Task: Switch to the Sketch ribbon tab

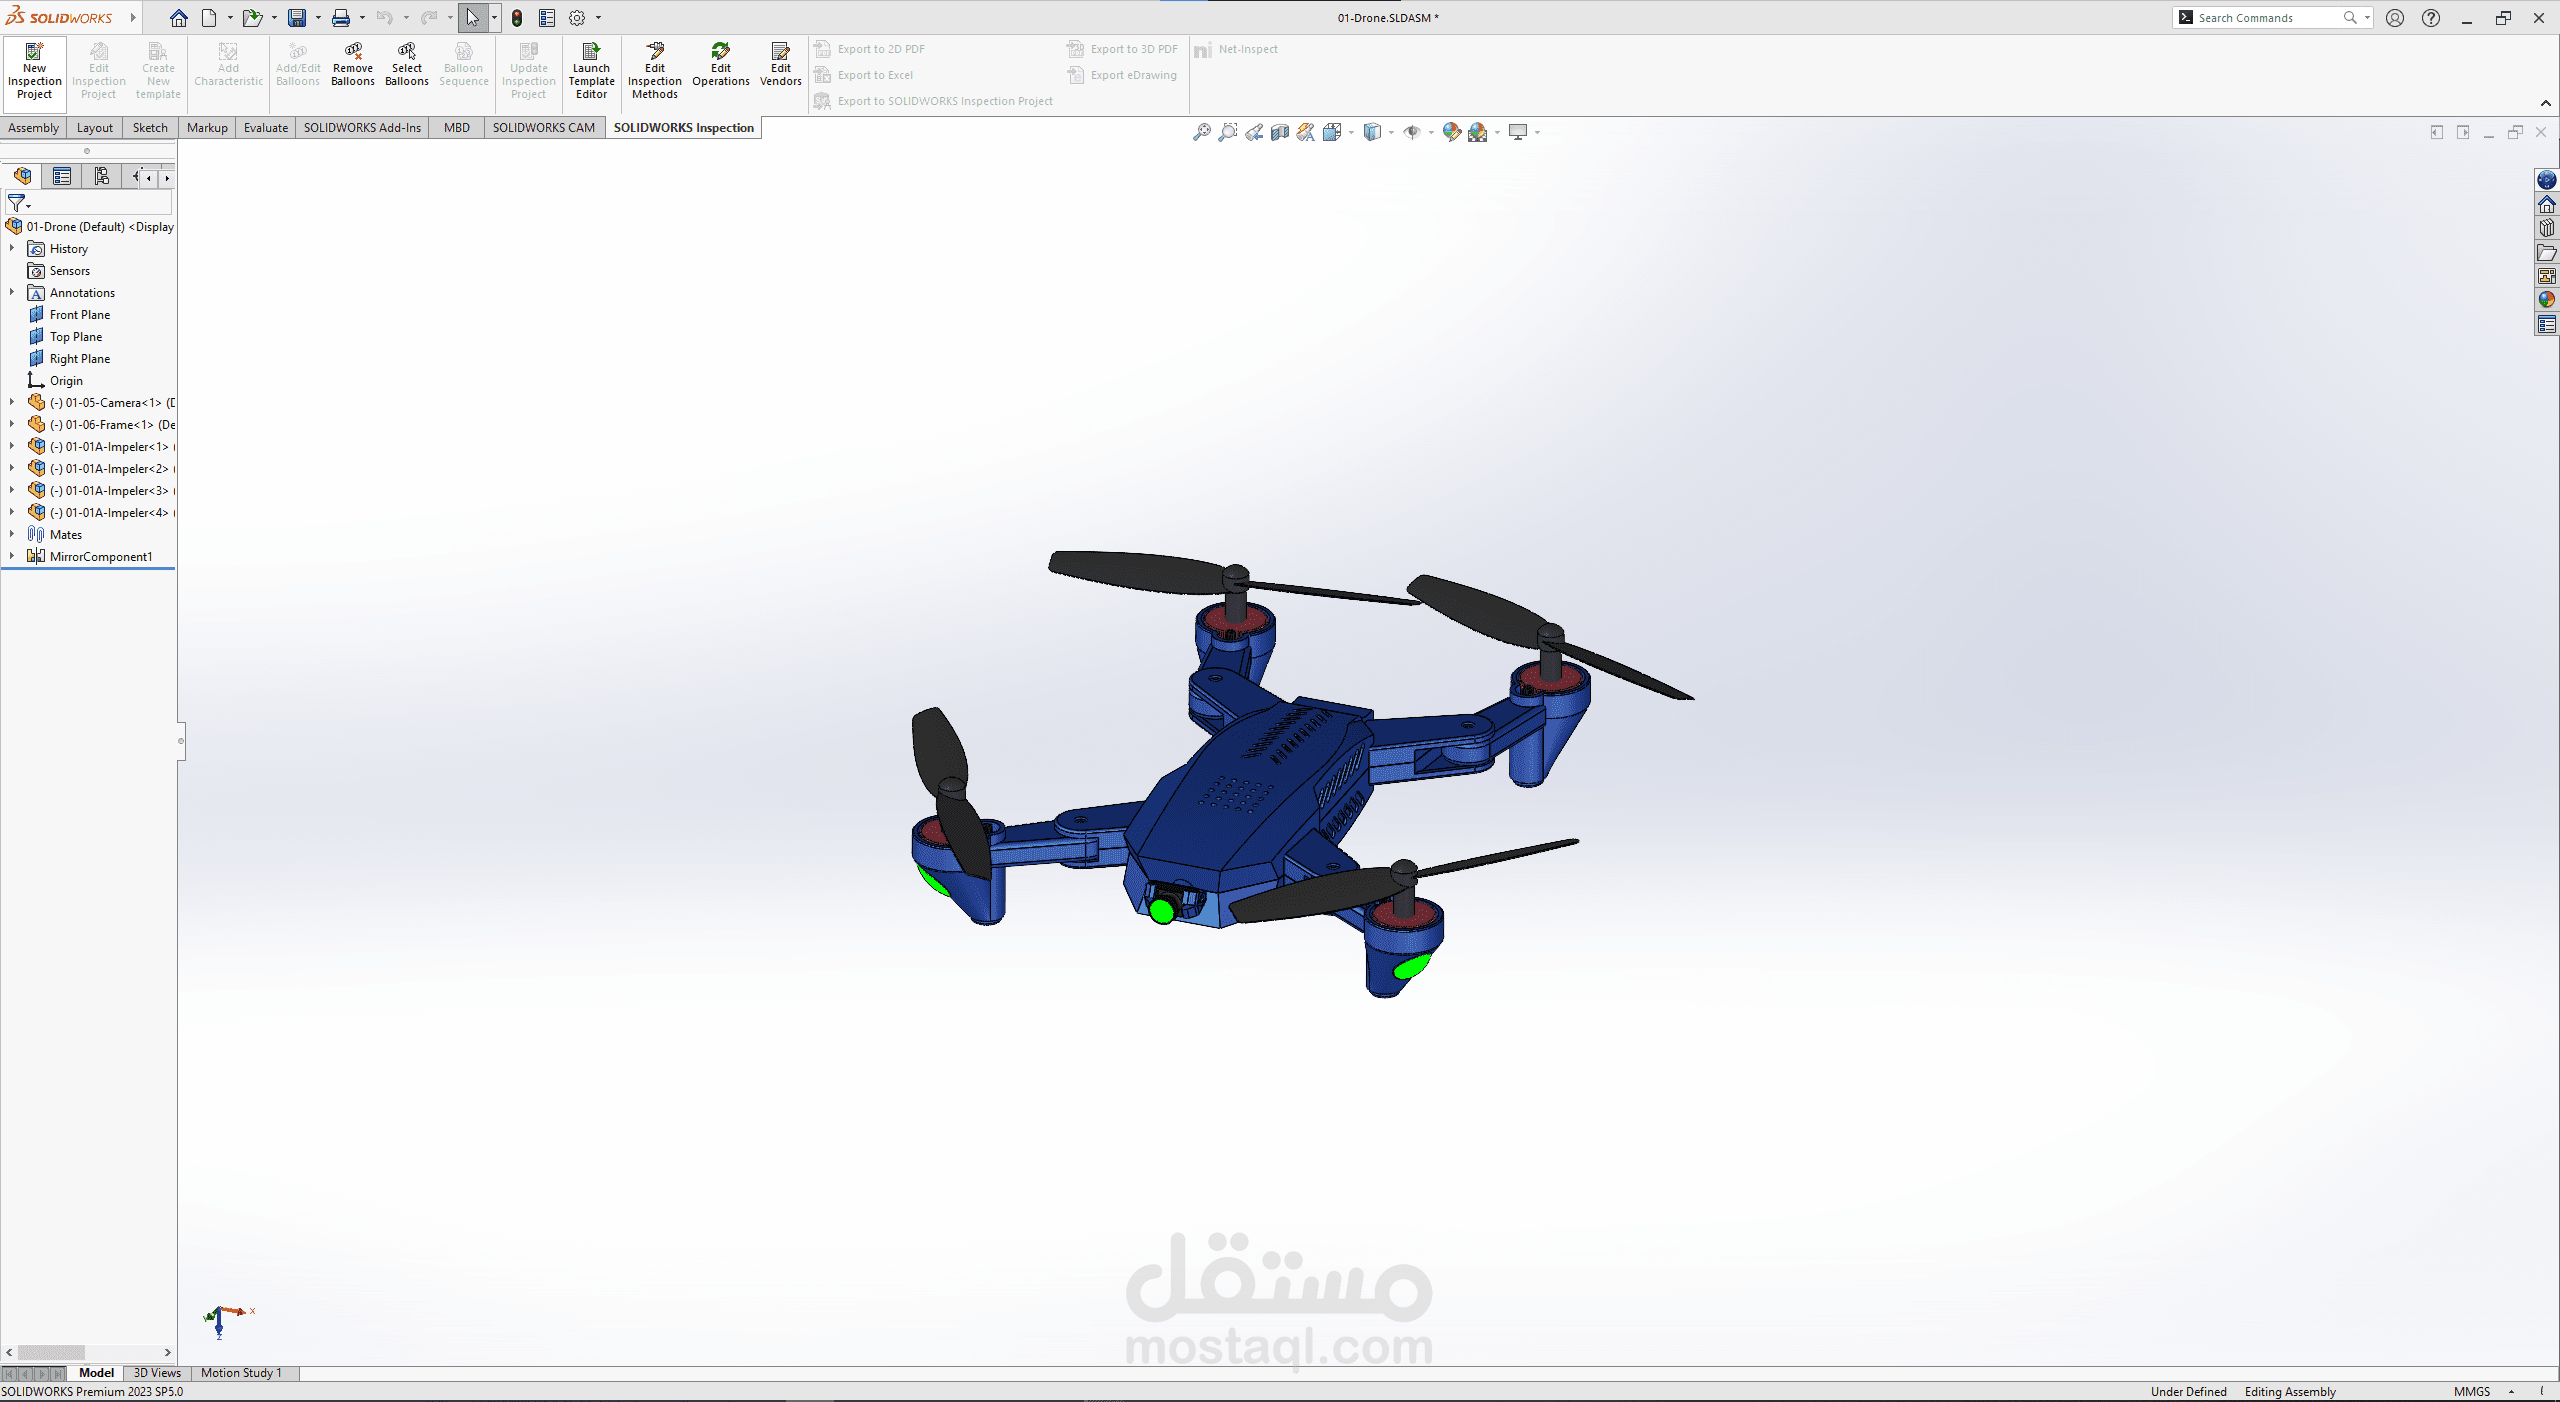Action: click(x=150, y=128)
